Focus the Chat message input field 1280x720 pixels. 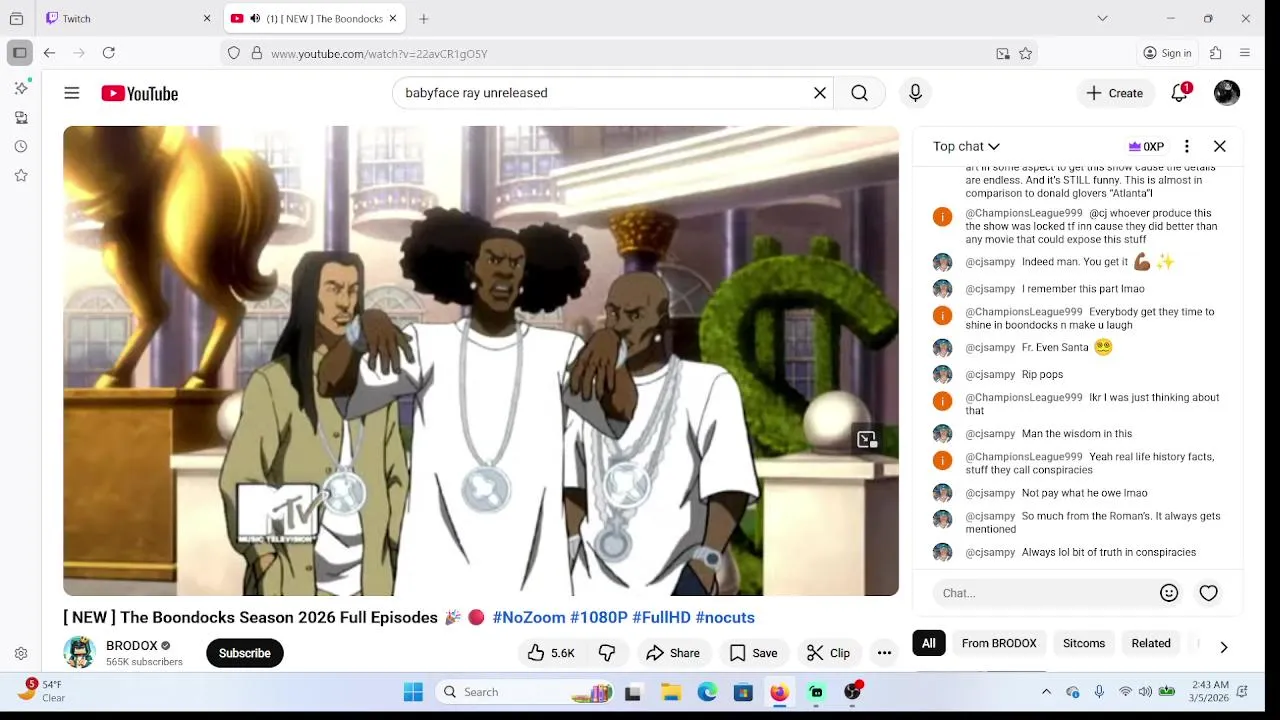[1046, 593]
